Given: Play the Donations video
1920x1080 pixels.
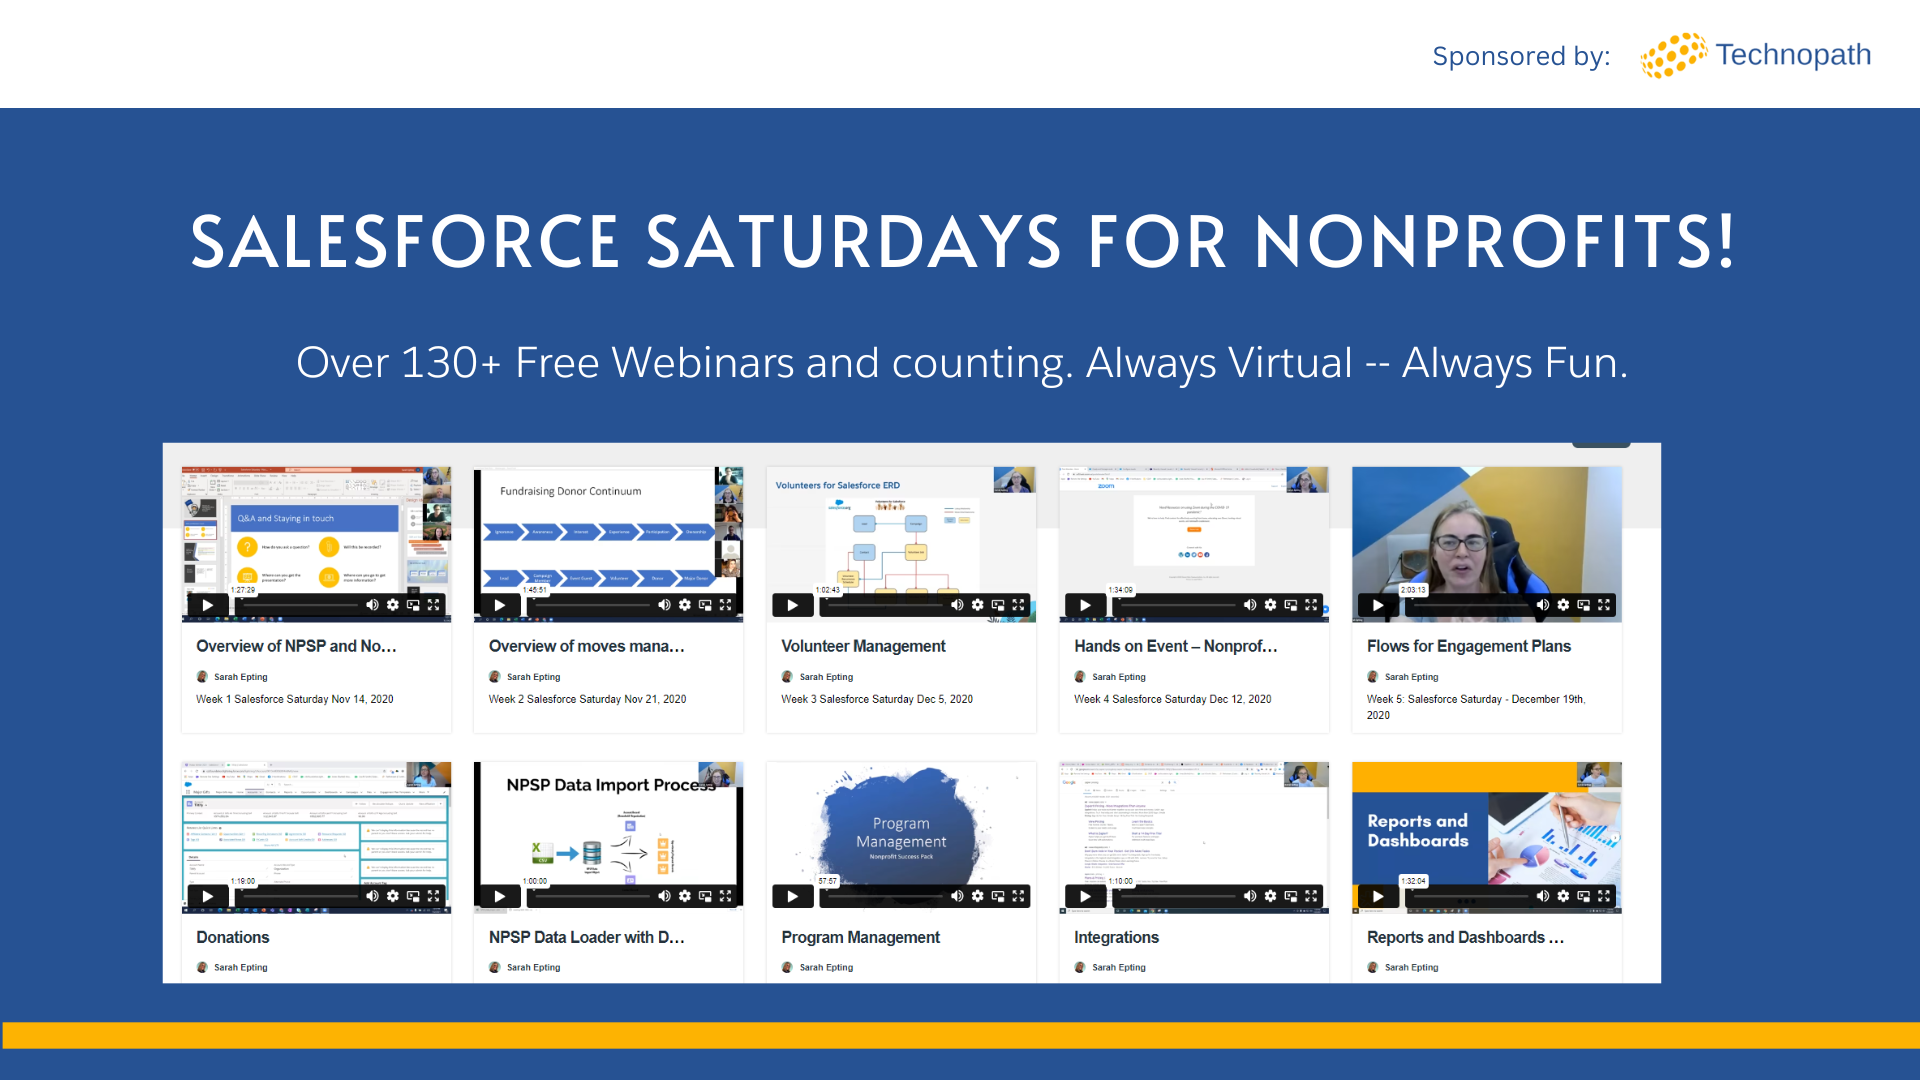Looking at the screenshot, I should [x=207, y=896].
